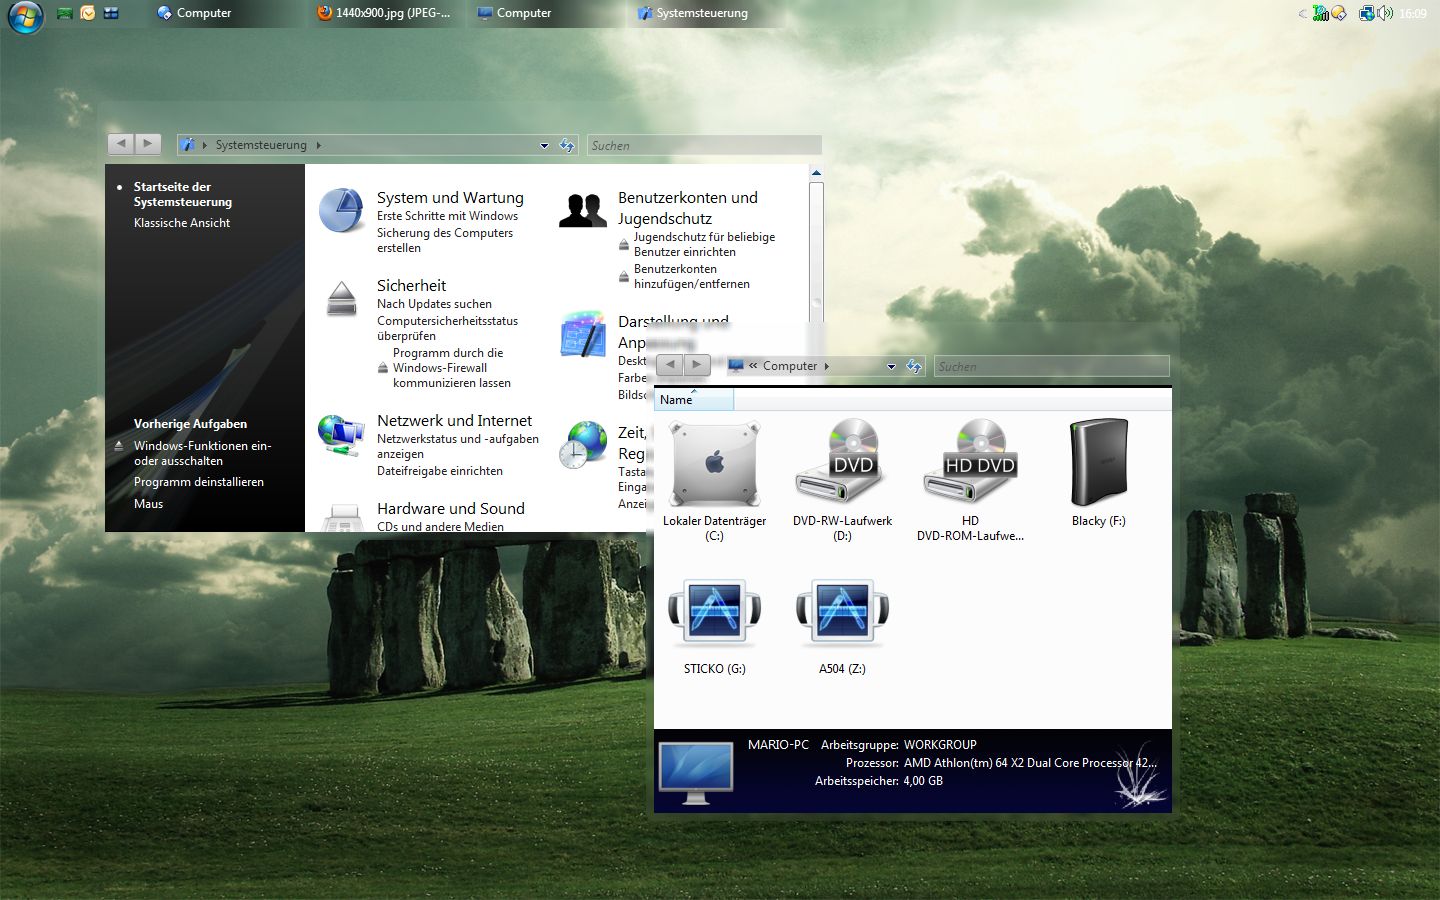Click the volume icon in system tray

[x=1385, y=13]
